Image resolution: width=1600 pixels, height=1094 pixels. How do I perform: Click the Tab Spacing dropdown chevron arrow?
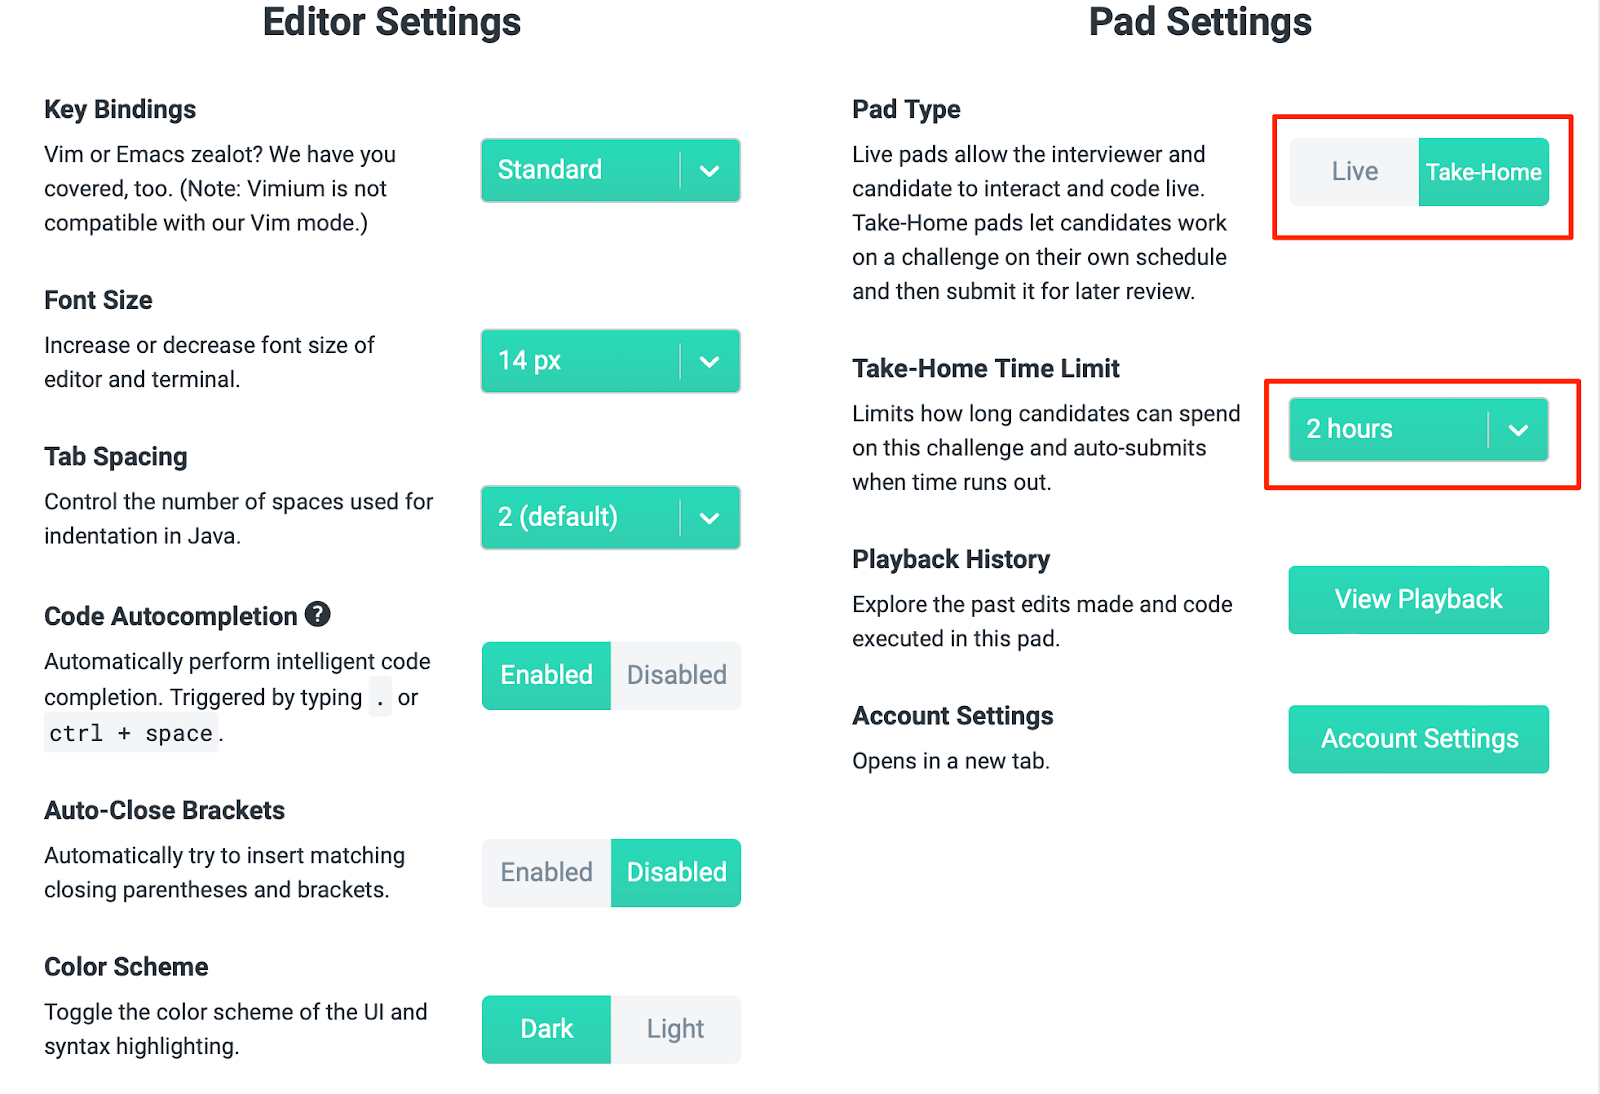[x=710, y=518]
